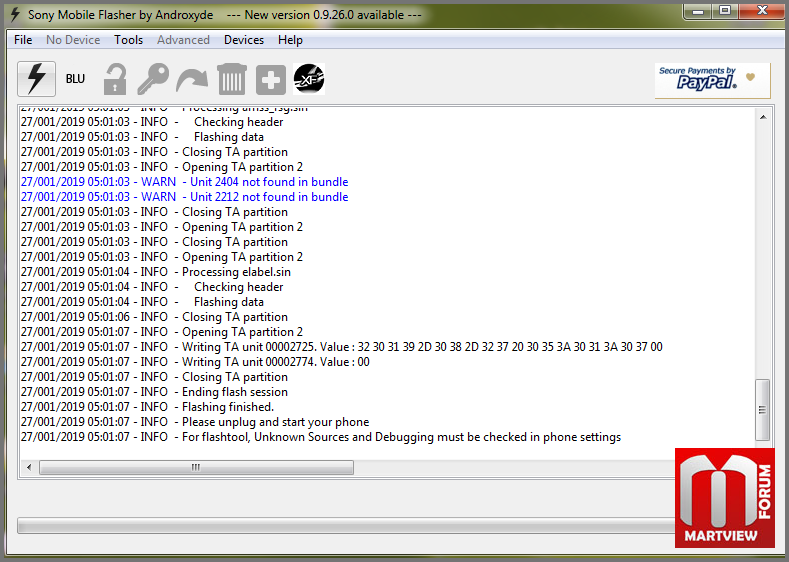Click log line 'Unit 2212 not found in bundle'
The width and height of the screenshot is (789, 562).
(x=185, y=197)
